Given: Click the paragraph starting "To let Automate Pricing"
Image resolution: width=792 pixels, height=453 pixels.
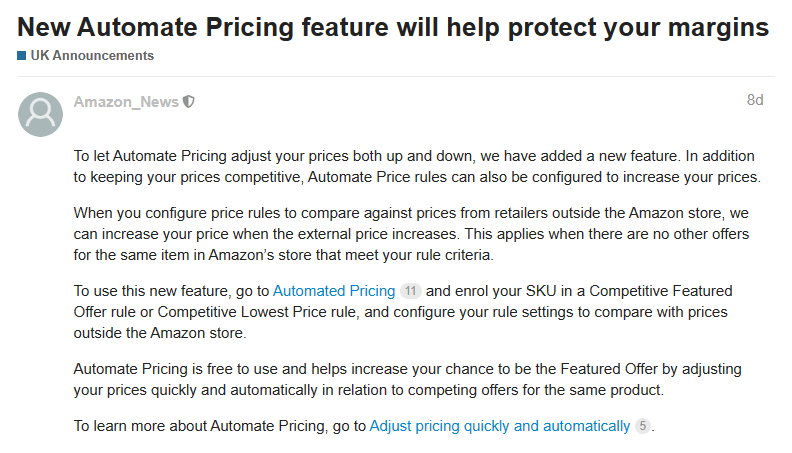Looking at the screenshot, I should [414, 167].
